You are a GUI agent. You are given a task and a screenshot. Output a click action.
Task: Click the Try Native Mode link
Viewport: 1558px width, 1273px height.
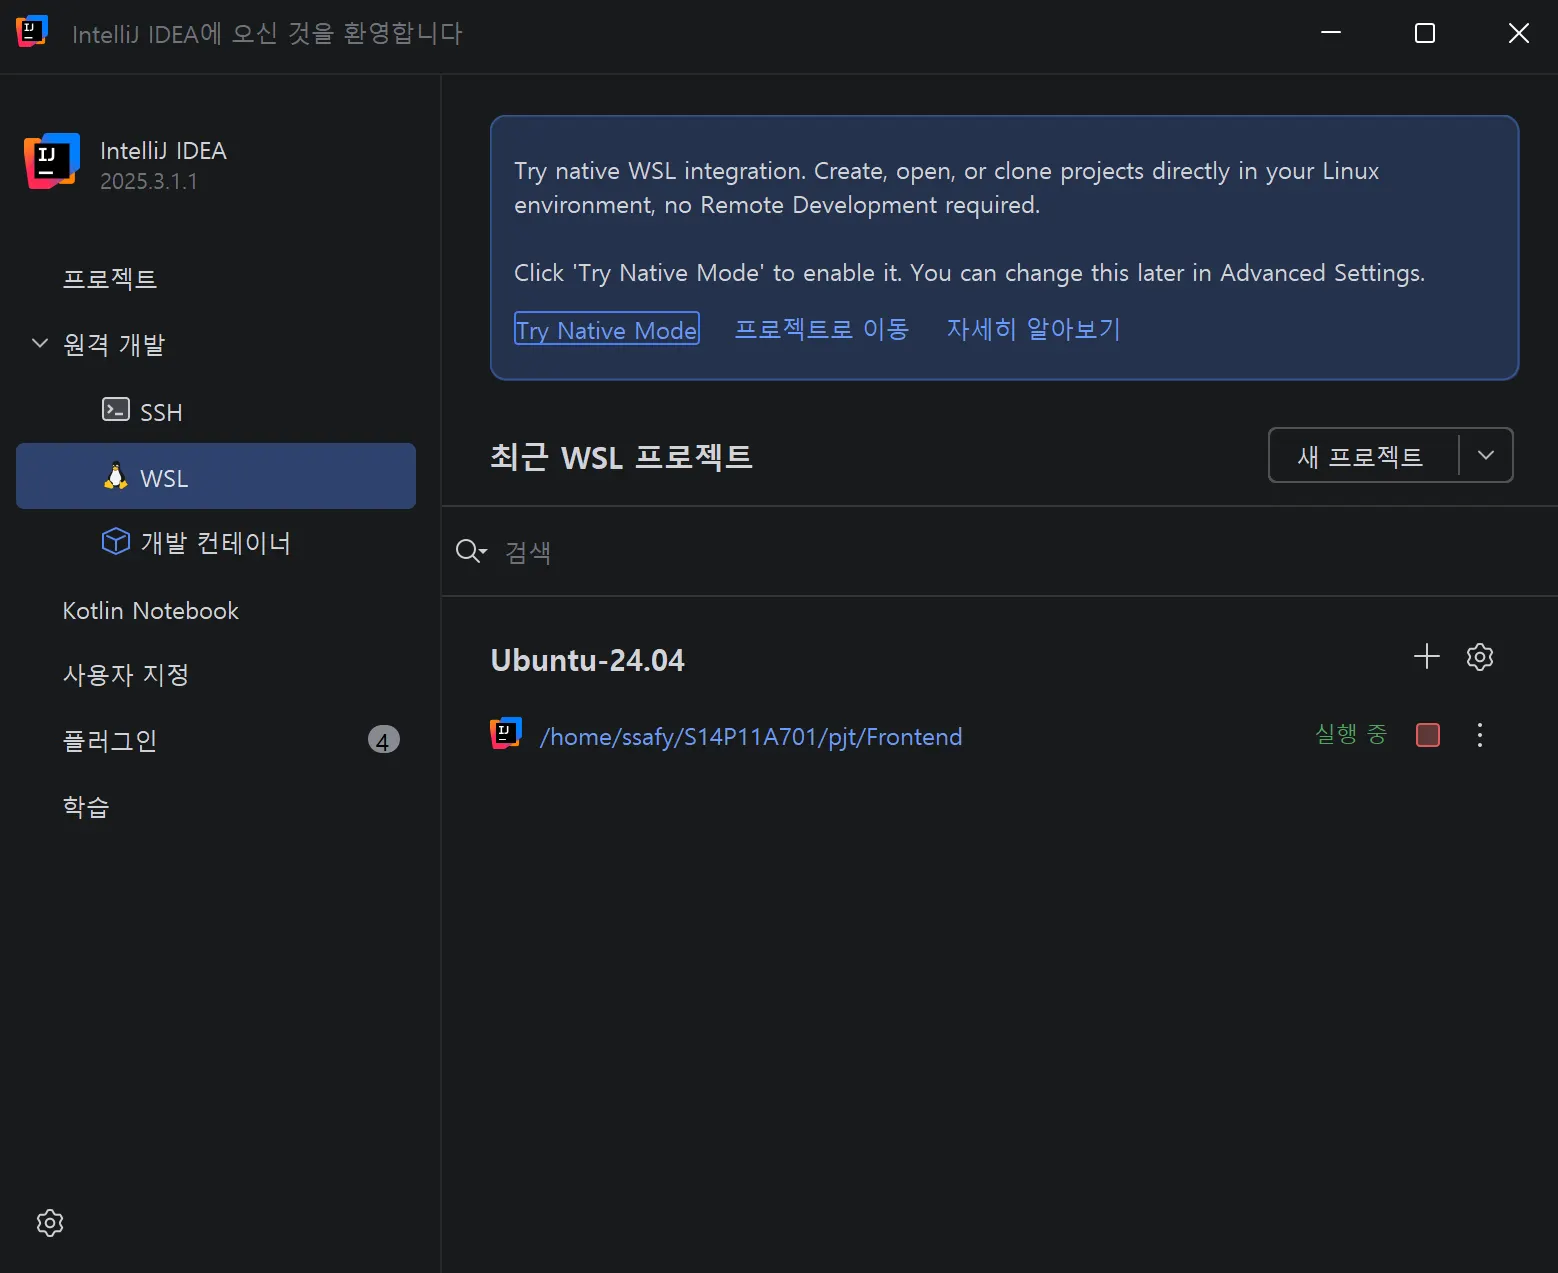[x=606, y=329]
